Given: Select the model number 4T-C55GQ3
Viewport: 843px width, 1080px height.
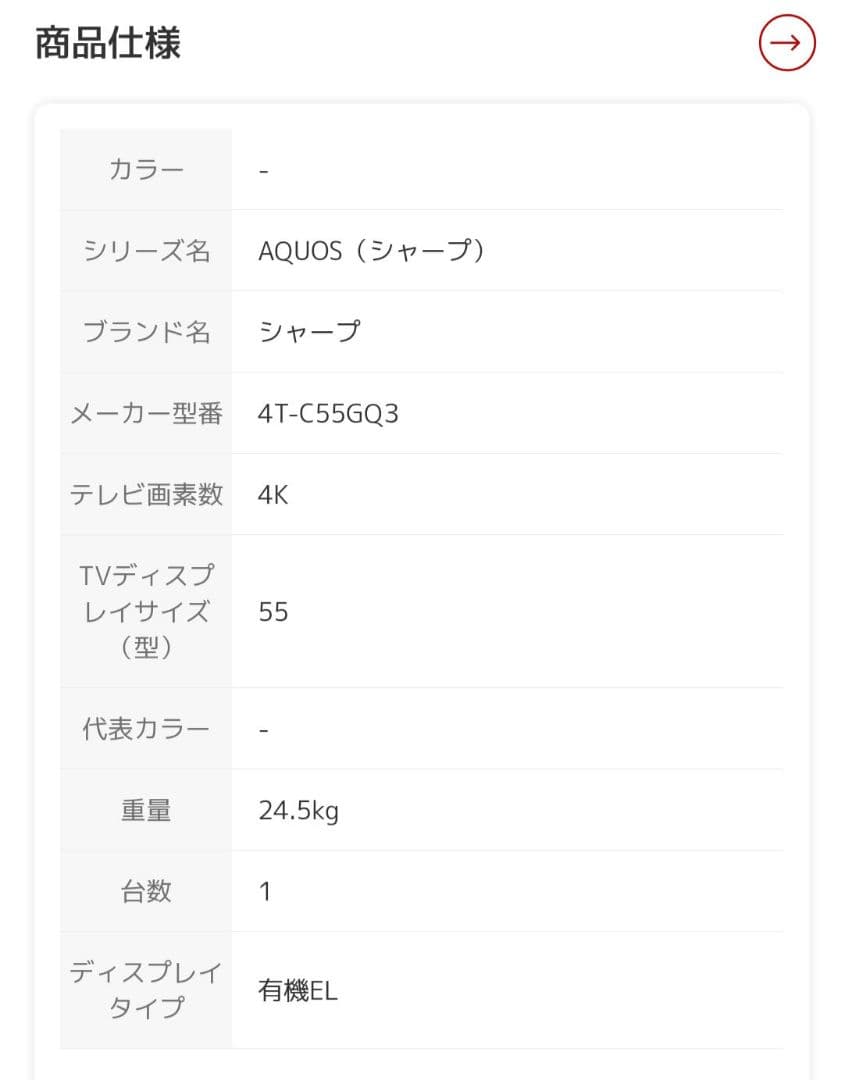Looking at the screenshot, I should pyautogui.click(x=329, y=413).
